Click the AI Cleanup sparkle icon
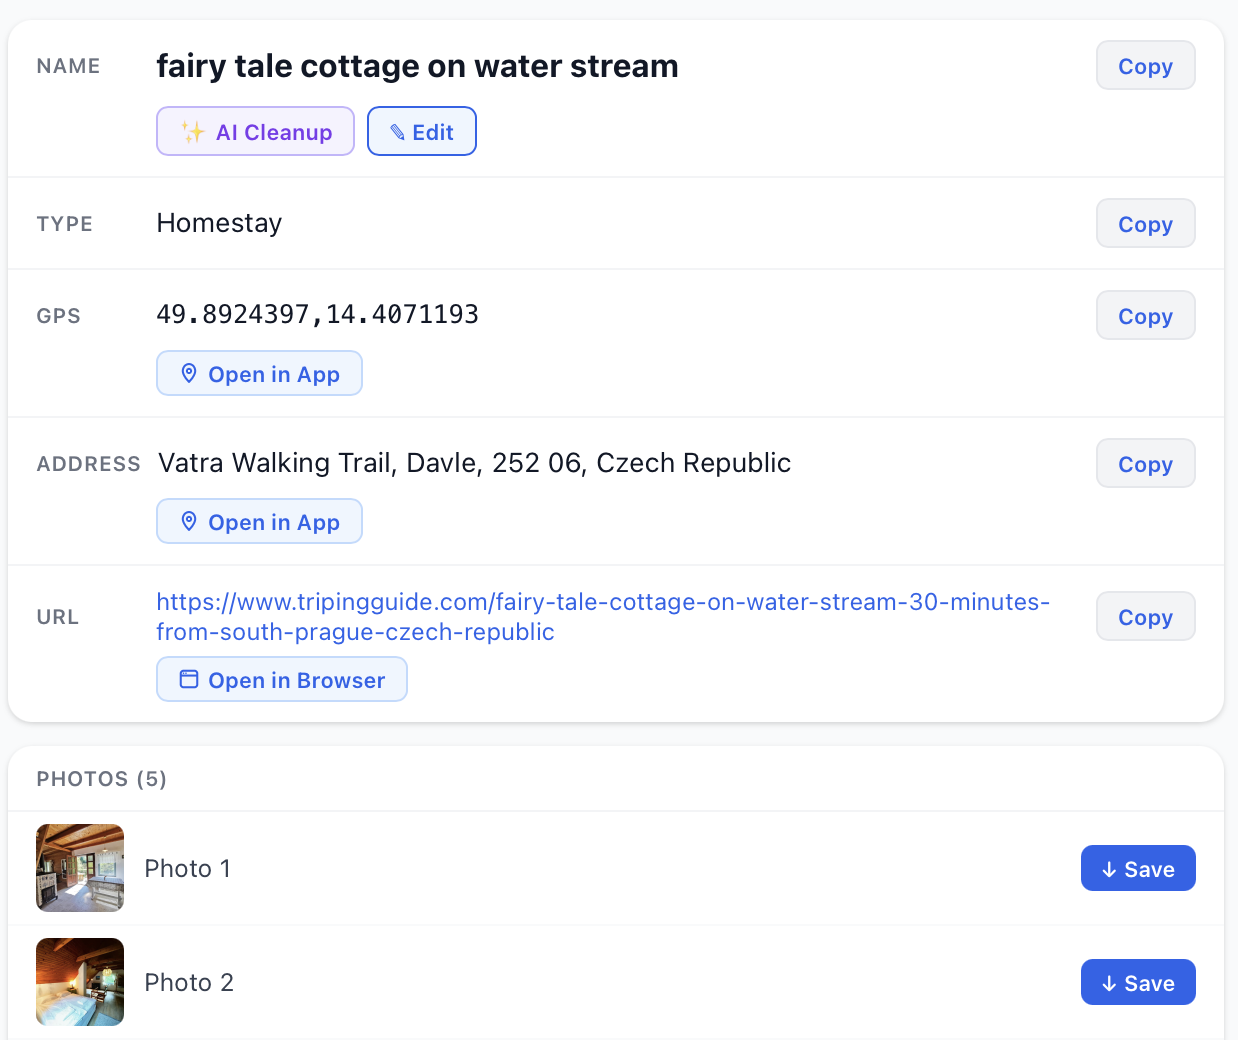 click(x=193, y=132)
